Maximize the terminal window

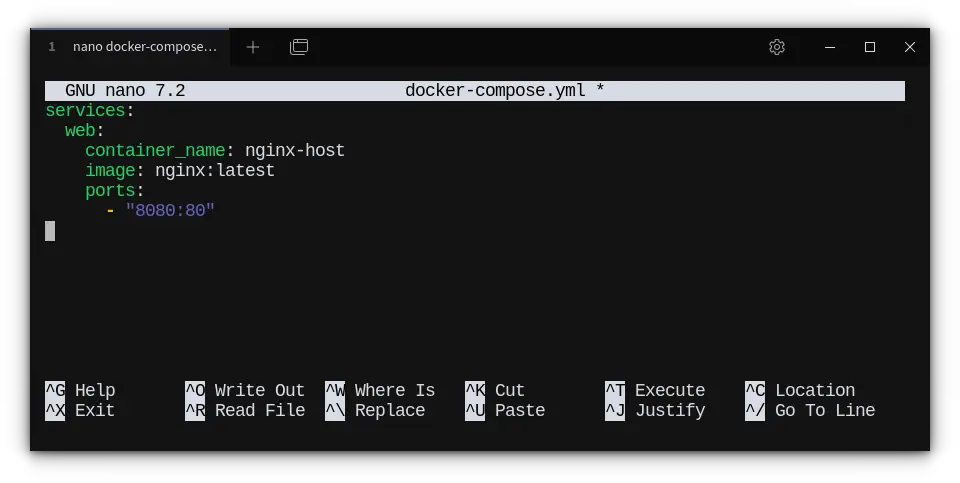pyautogui.click(x=870, y=47)
